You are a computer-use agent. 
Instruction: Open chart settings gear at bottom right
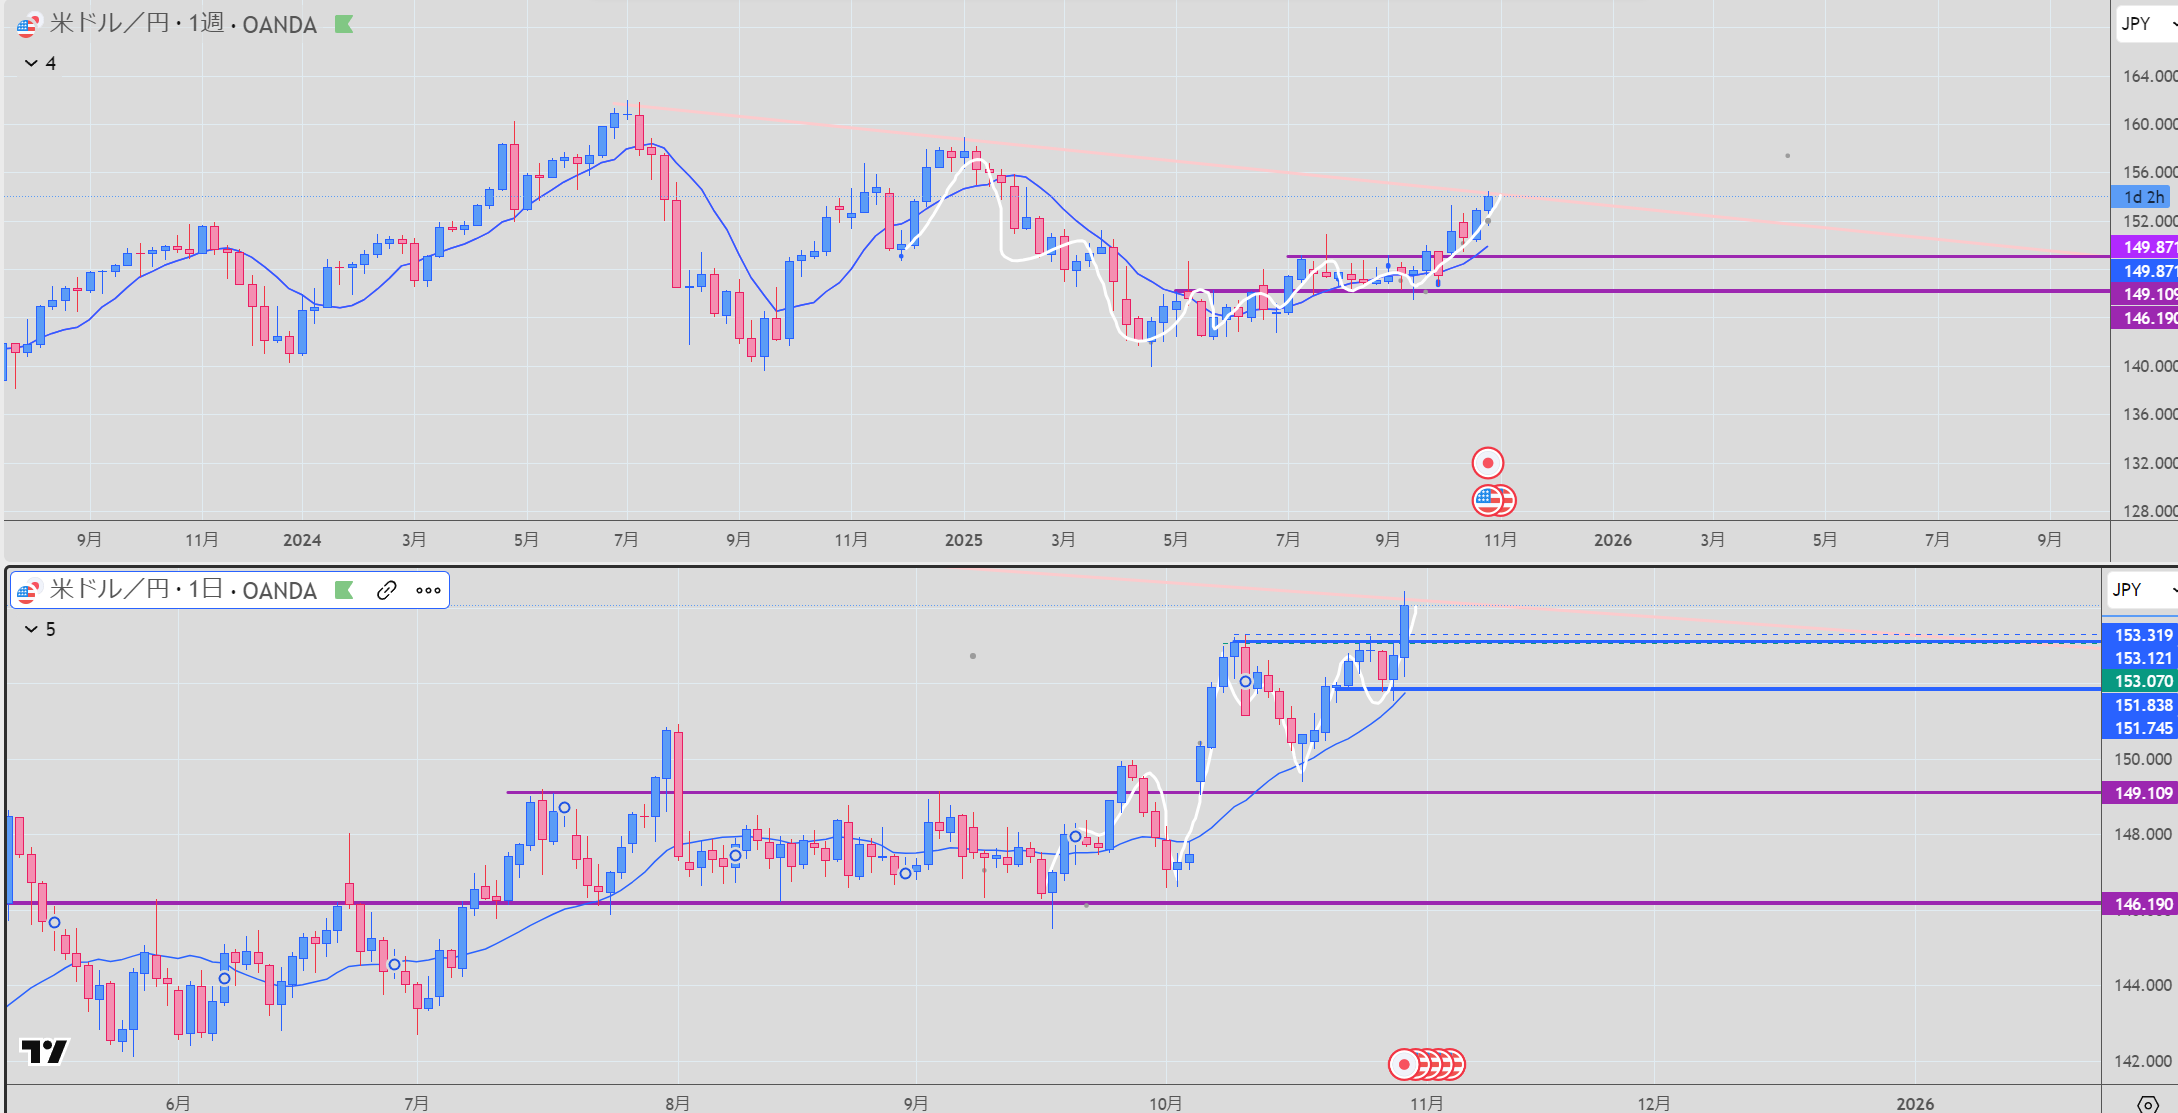[x=2147, y=1104]
